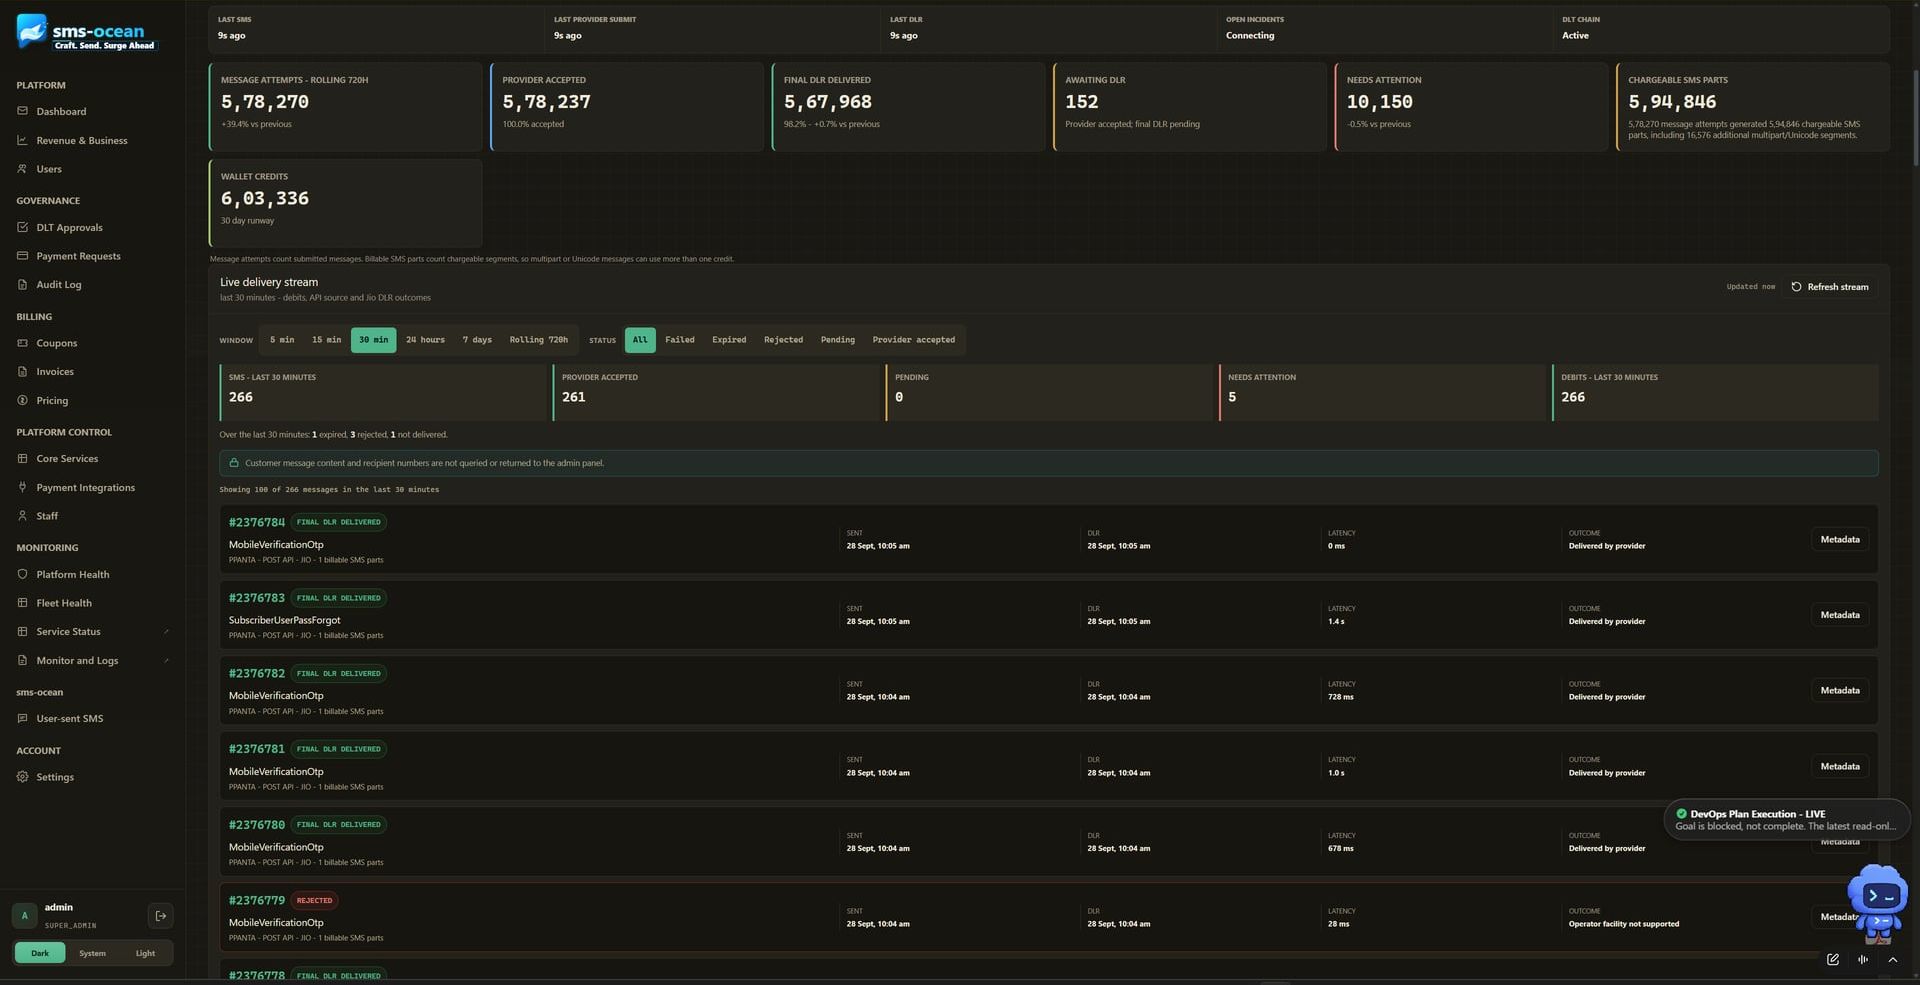The width and height of the screenshot is (1920, 985).
Task: Click the DLT Approvals check icon
Action: point(22,227)
